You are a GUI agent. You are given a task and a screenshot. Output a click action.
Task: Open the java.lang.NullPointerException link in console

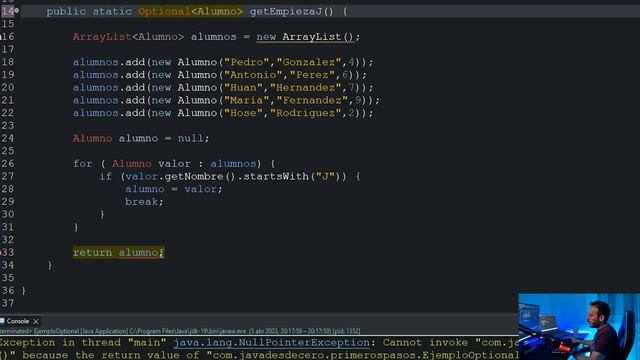[271, 342]
